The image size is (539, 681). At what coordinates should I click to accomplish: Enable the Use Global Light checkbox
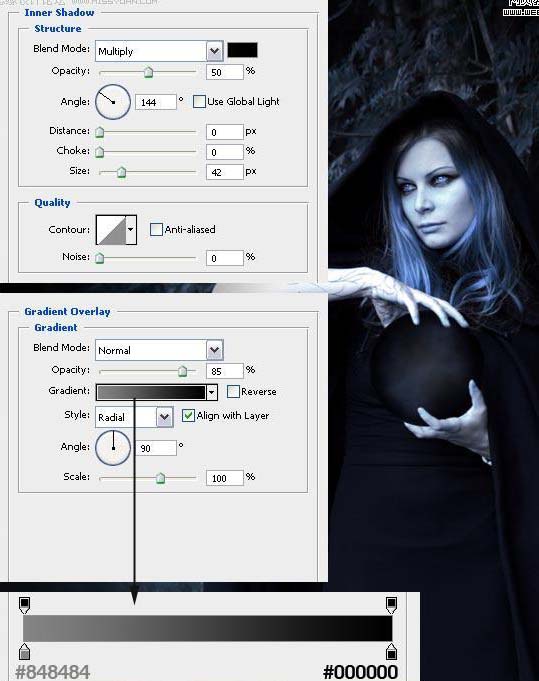pyautogui.click(x=199, y=102)
